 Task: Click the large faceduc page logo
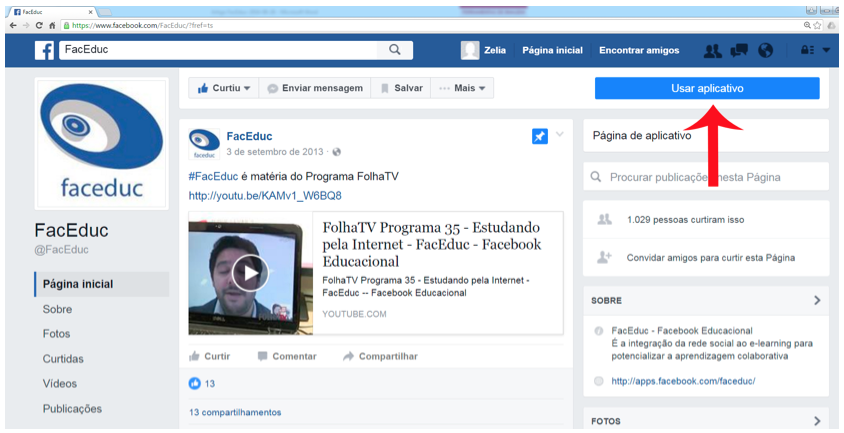point(102,143)
